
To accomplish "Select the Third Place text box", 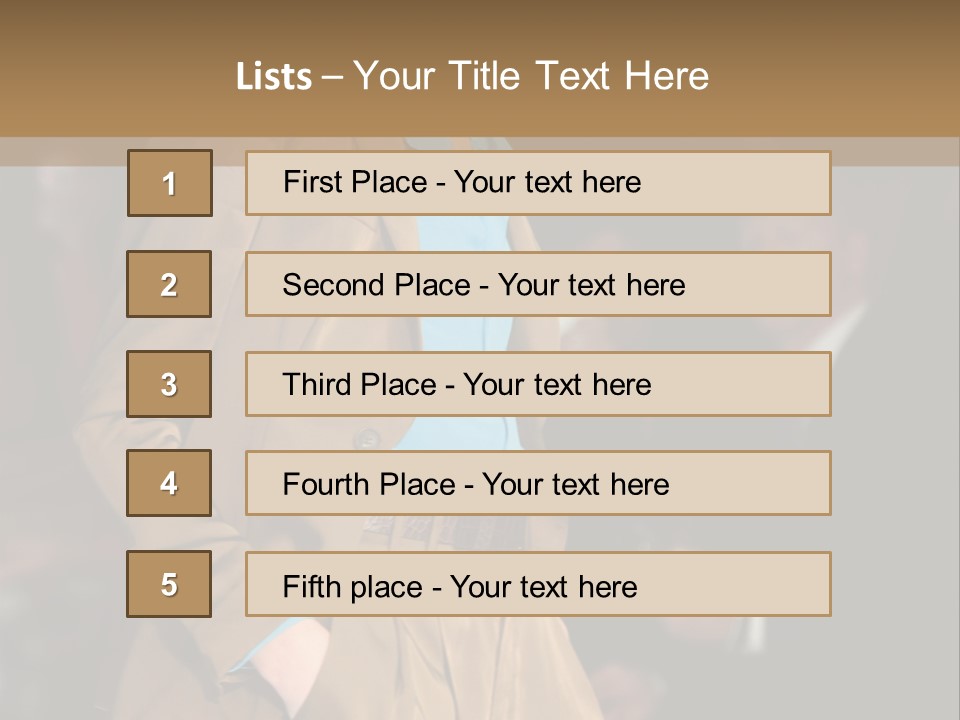I will pos(538,384).
